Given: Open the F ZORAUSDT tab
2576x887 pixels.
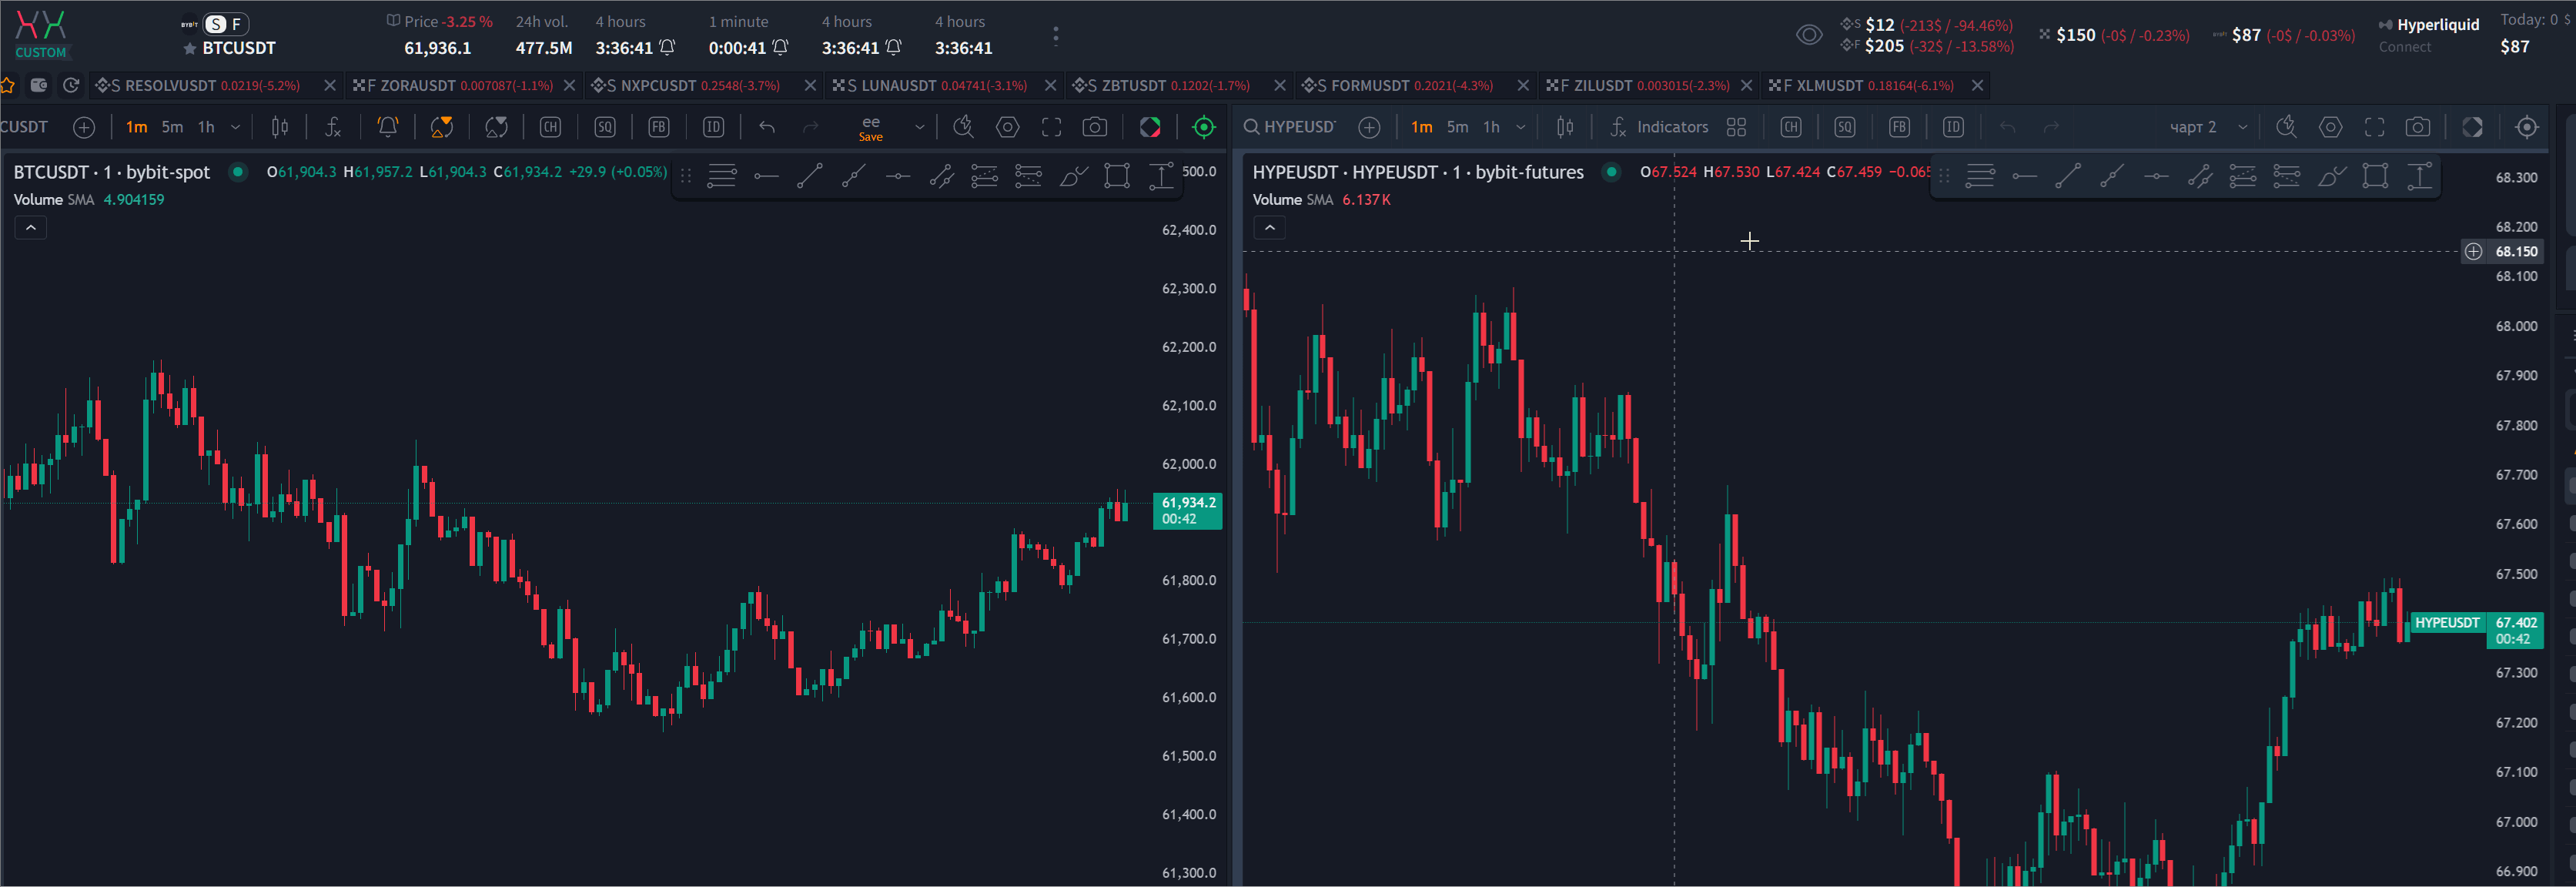Looking at the screenshot, I should pos(453,86).
